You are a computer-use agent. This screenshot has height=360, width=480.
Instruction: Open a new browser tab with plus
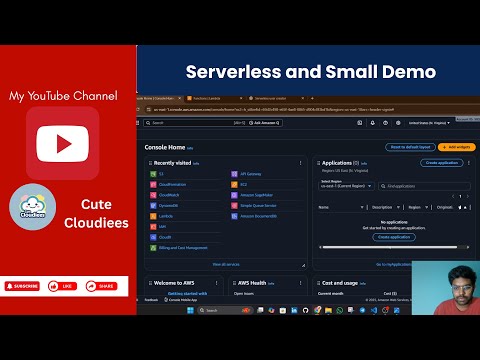(312, 98)
